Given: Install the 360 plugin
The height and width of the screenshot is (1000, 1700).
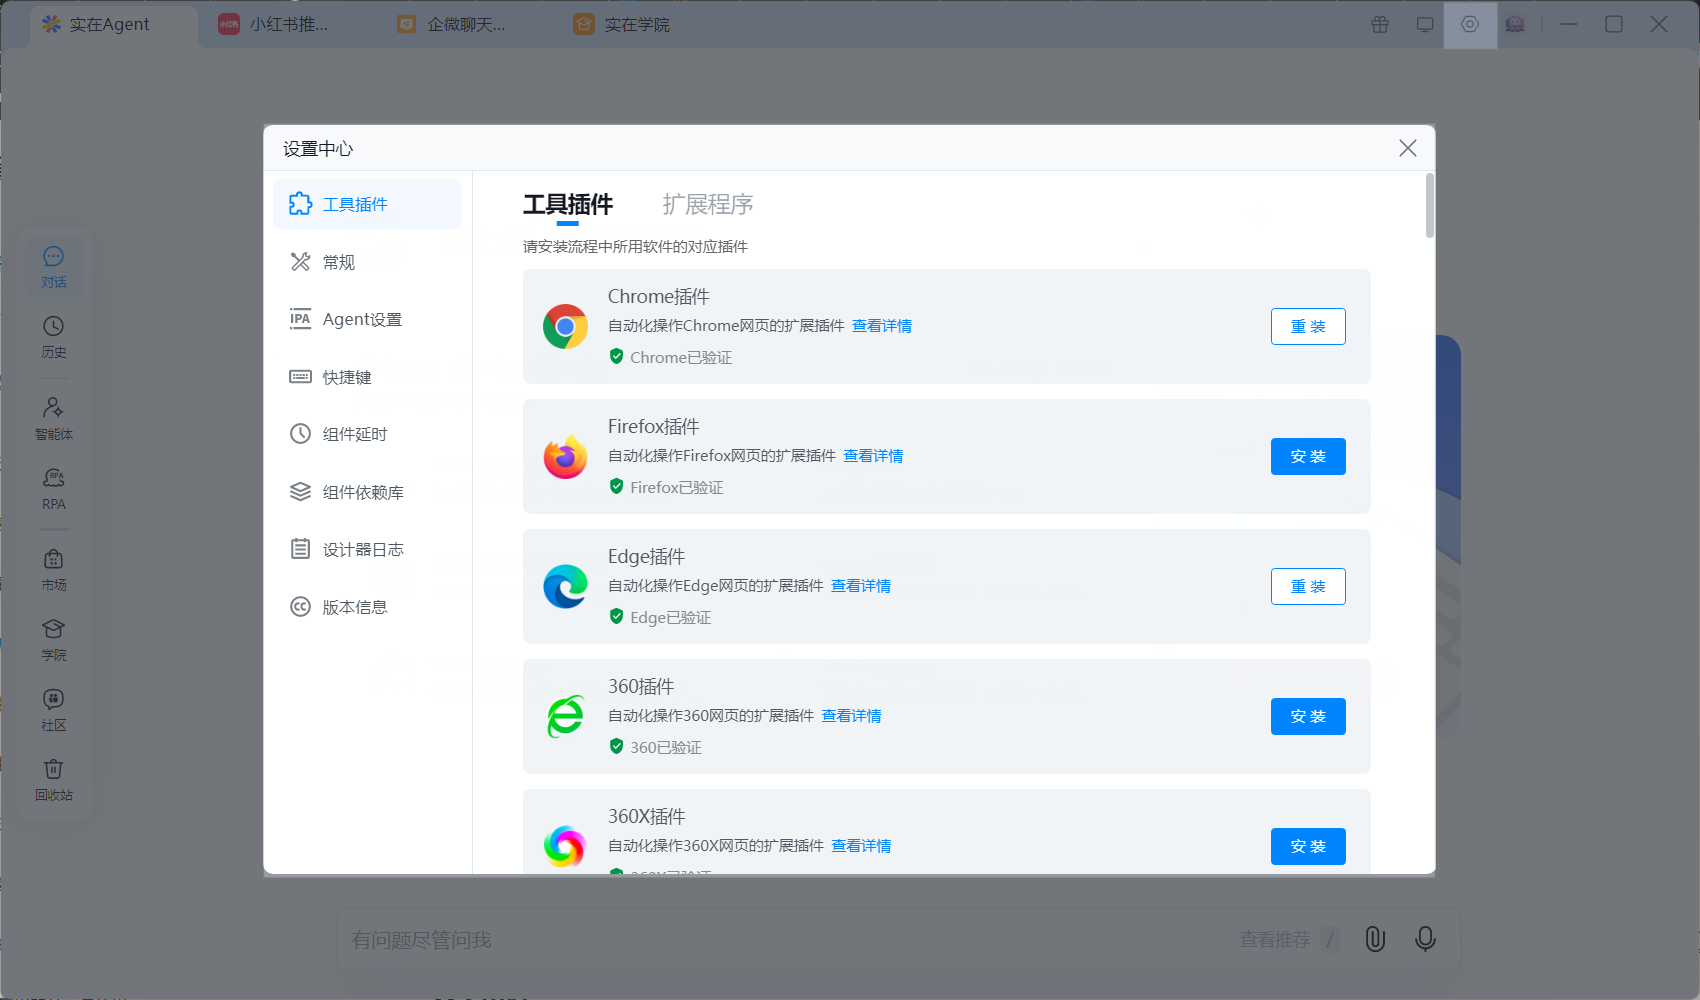Looking at the screenshot, I should coord(1308,716).
